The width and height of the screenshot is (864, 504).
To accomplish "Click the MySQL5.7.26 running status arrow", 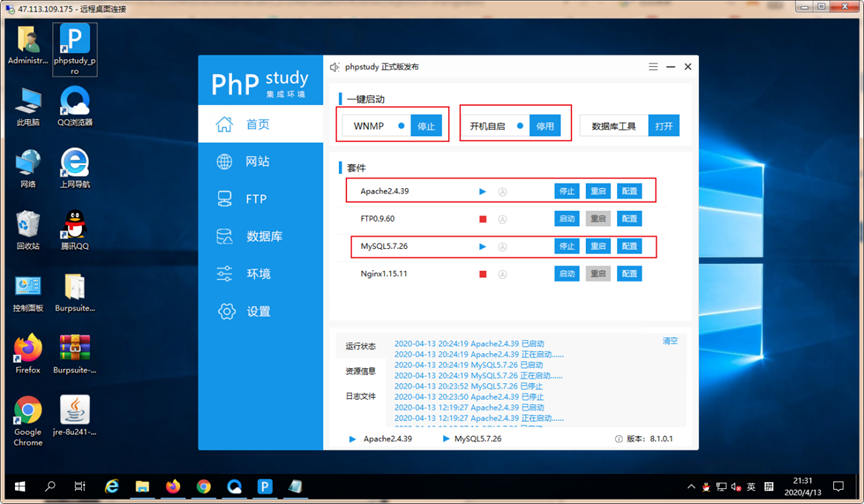I will (x=483, y=247).
